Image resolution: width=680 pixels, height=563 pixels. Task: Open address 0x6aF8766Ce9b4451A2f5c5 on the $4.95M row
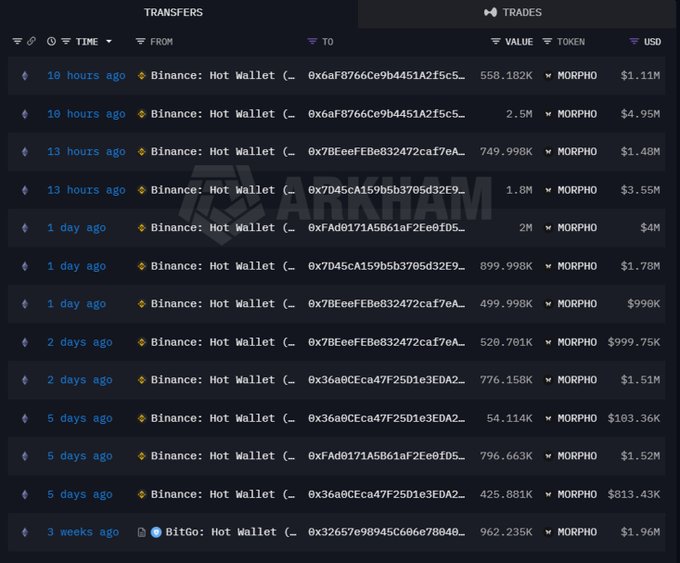point(386,114)
